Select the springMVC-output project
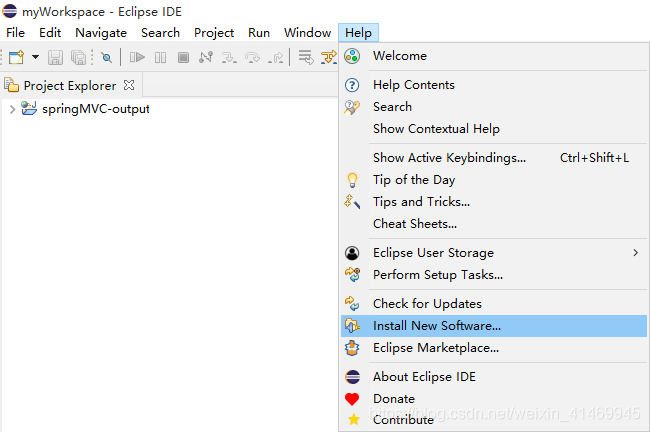This screenshot has width=650, height=432. pos(96,109)
